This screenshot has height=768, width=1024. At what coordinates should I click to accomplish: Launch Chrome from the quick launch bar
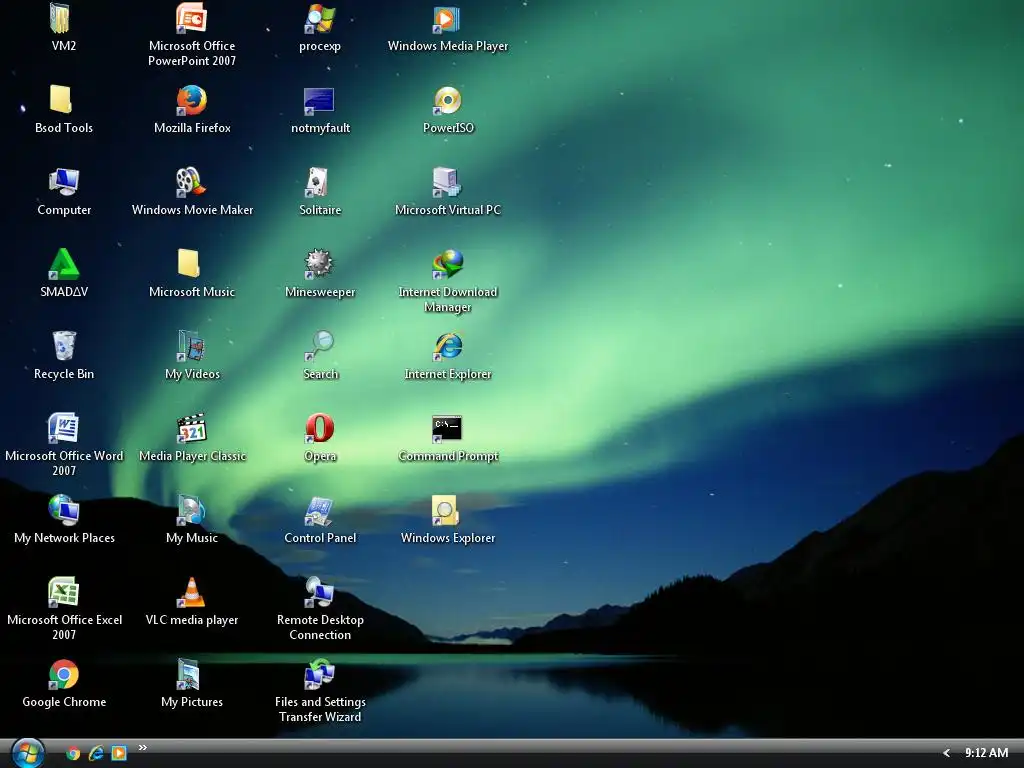(x=73, y=754)
